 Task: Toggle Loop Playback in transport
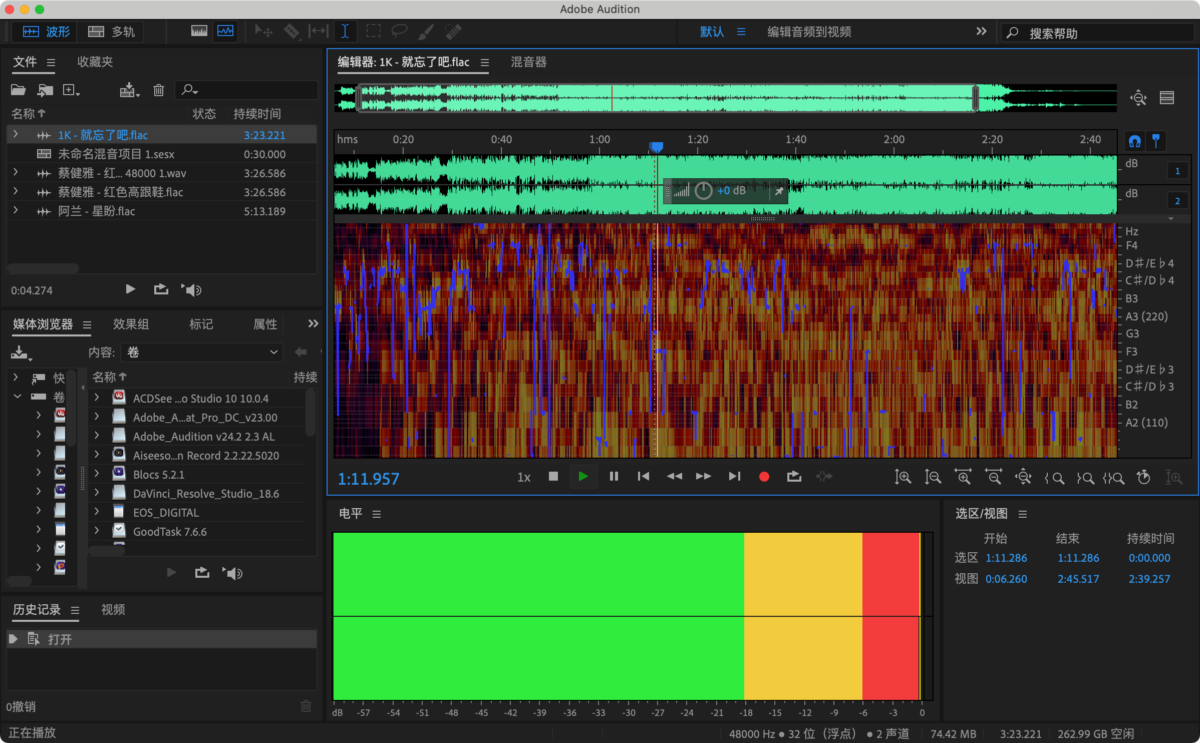pyautogui.click(x=794, y=477)
